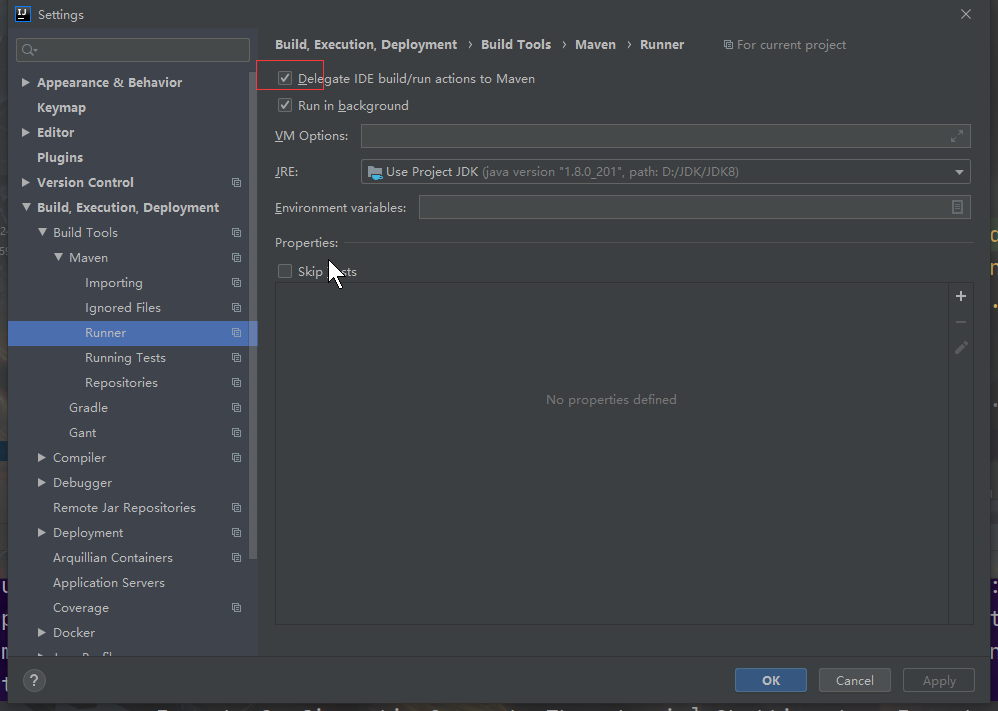Viewport: 998px width, 711px height.
Task: Click the project-level icon beside Ignored Files
Action: (x=237, y=307)
